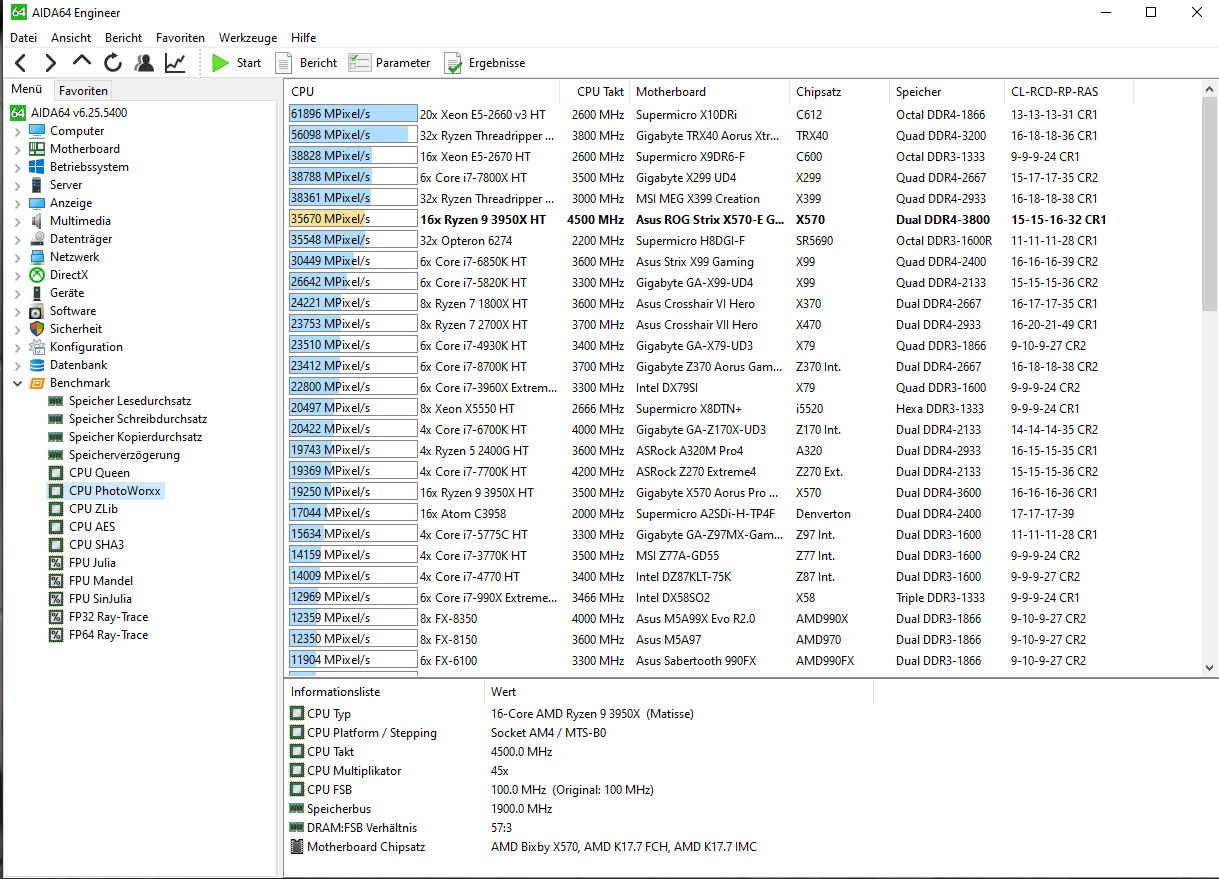The height and width of the screenshot is (879, 1219).
Task: Select the Sicherheit shield icon
Action: pyautogui.click(x=37, y=329)
